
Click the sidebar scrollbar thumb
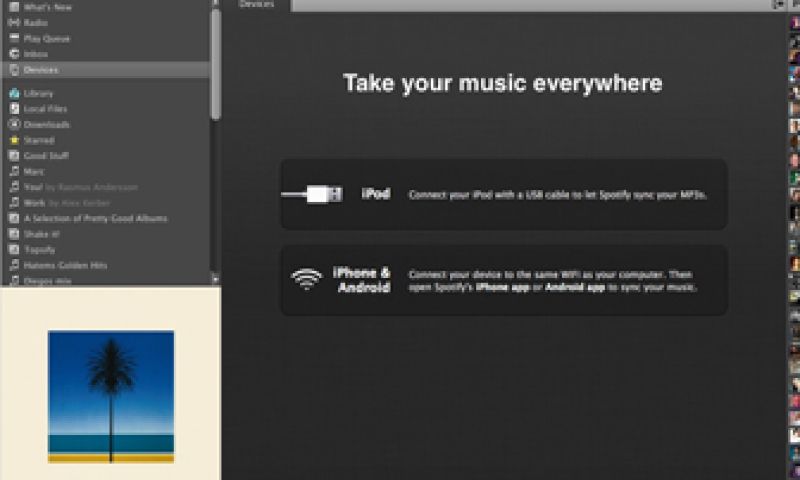[x=215, y=64]
